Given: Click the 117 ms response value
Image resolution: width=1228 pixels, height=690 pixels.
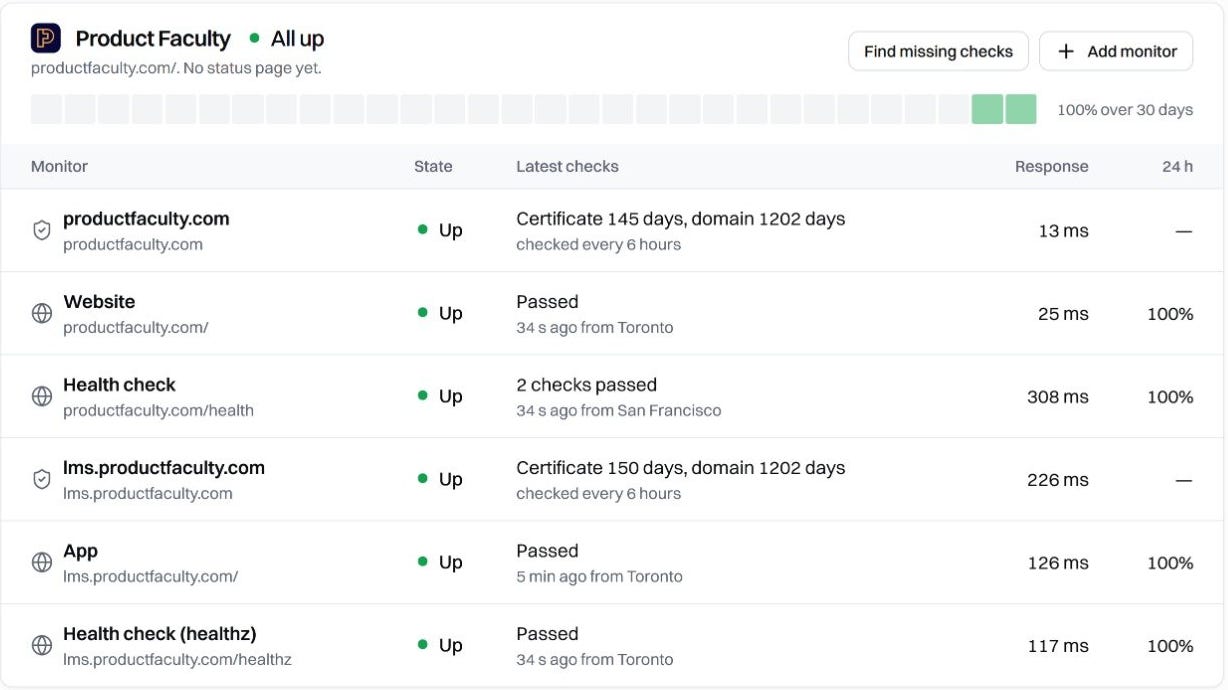Looking at the screenshot, I should tap(1058, 646).
